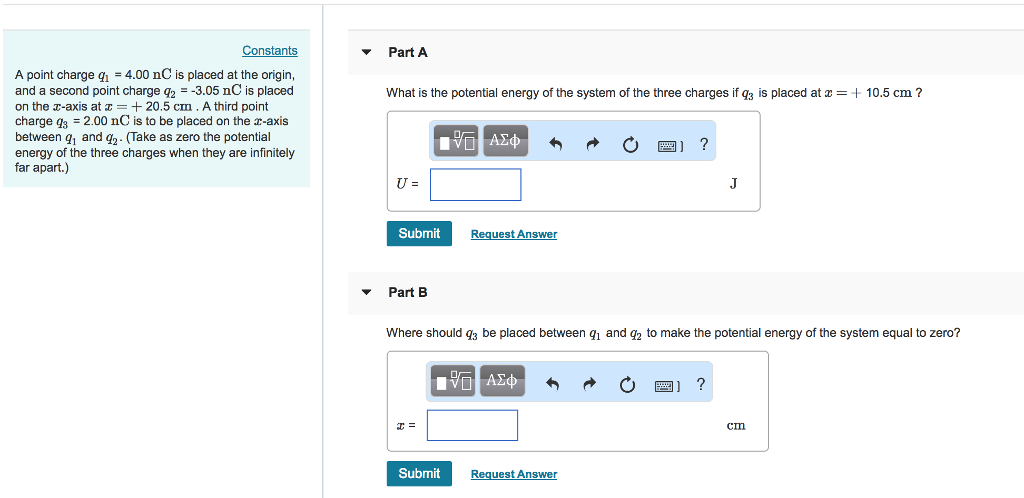Request Answer for Part B
This screenshot has width=1024, height=498.
tap(514, 474)
